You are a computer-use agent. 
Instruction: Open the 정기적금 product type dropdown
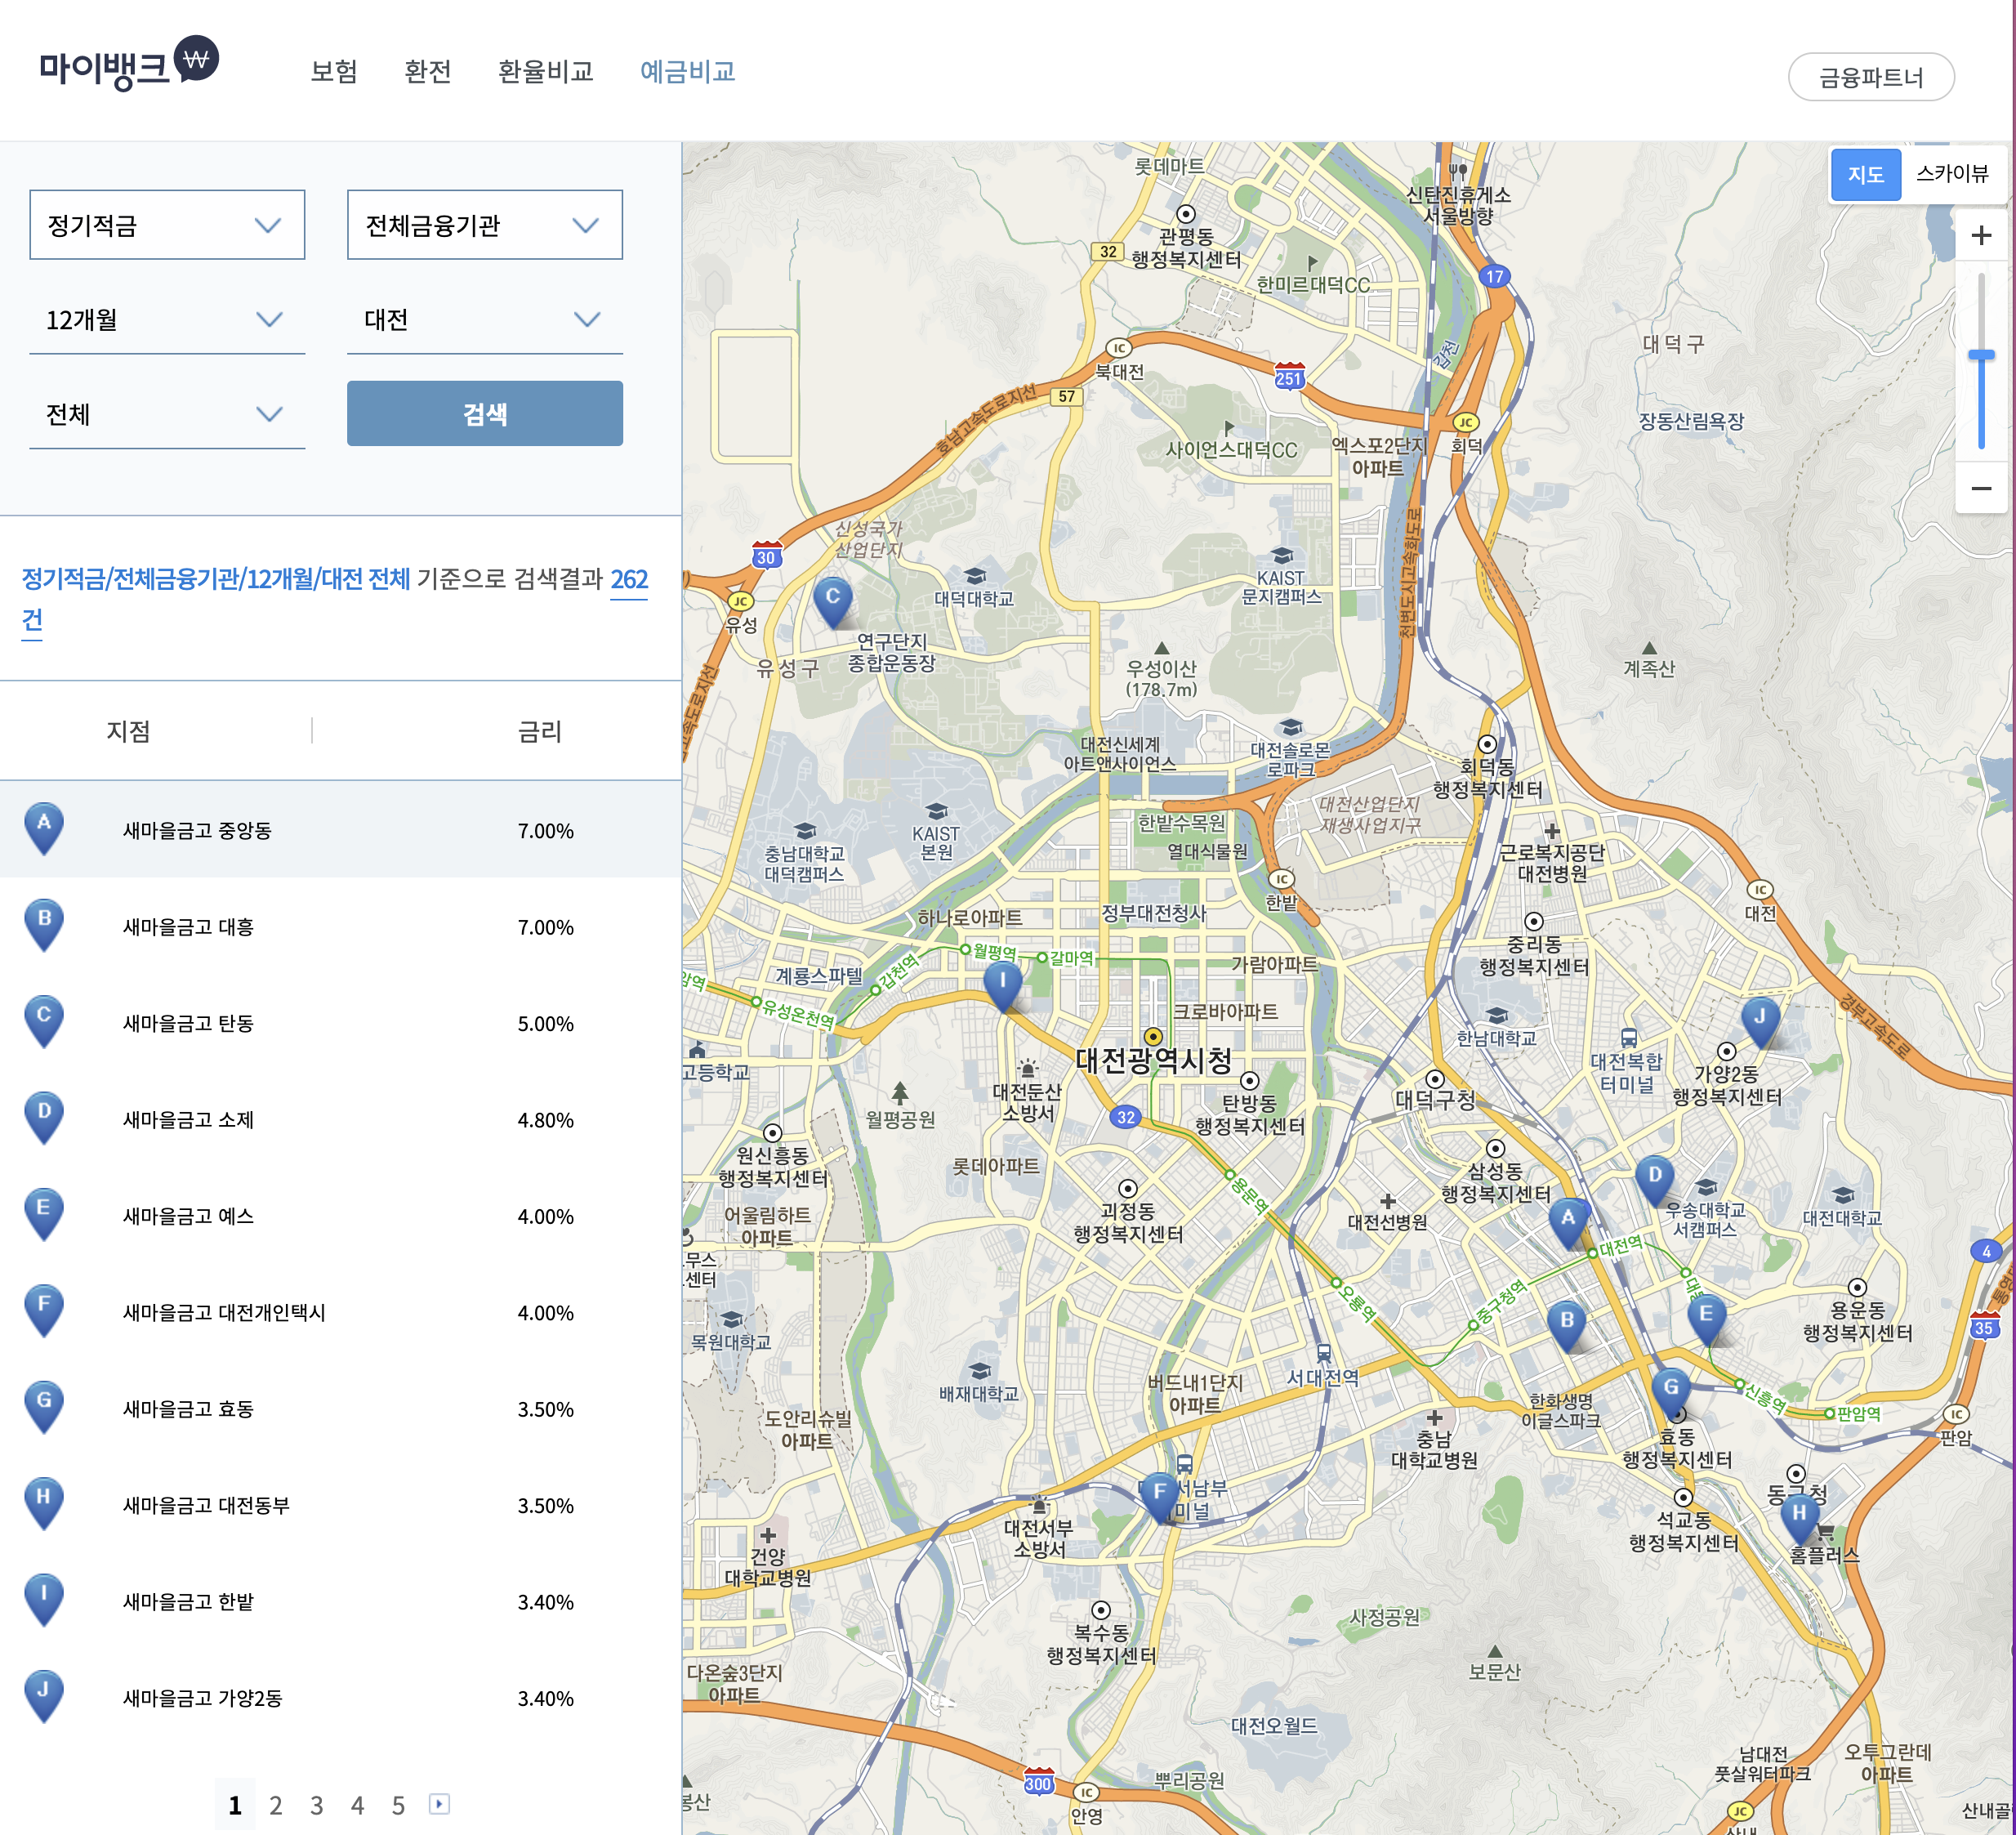pos(167,225)
